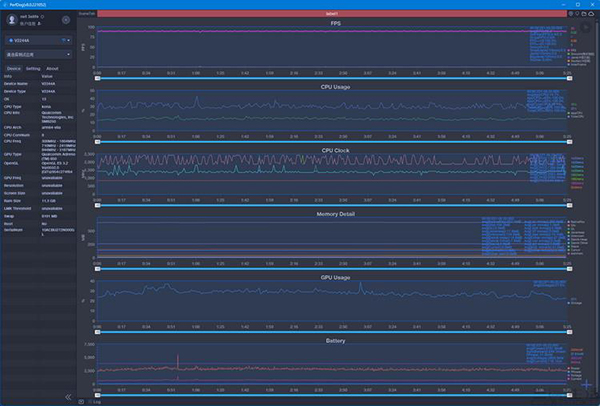Click the CPU Usage chart plot area
The image size is (600, 406).
click(310, 112)
